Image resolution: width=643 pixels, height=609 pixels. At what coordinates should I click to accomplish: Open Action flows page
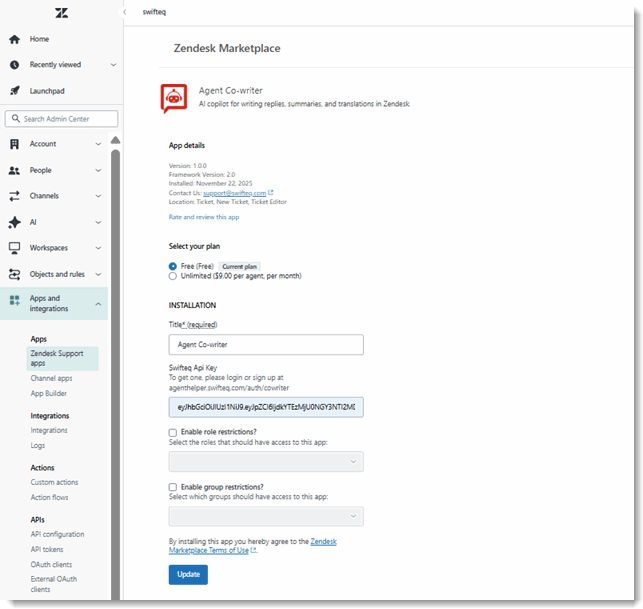(x=50, y=497)
